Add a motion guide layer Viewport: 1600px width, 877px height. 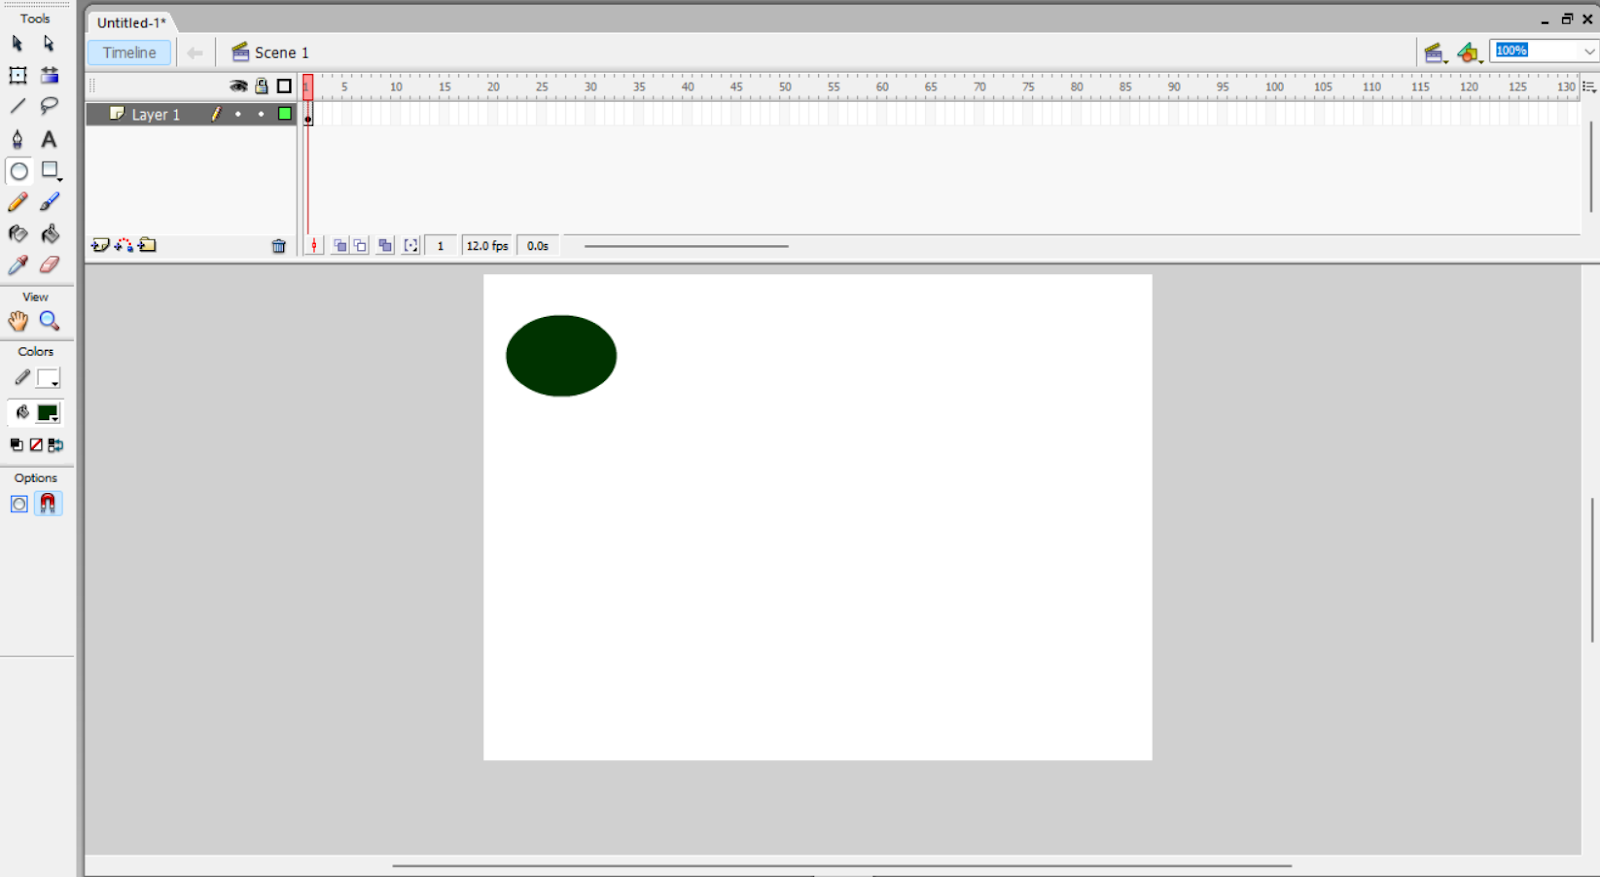coord(124,245)
